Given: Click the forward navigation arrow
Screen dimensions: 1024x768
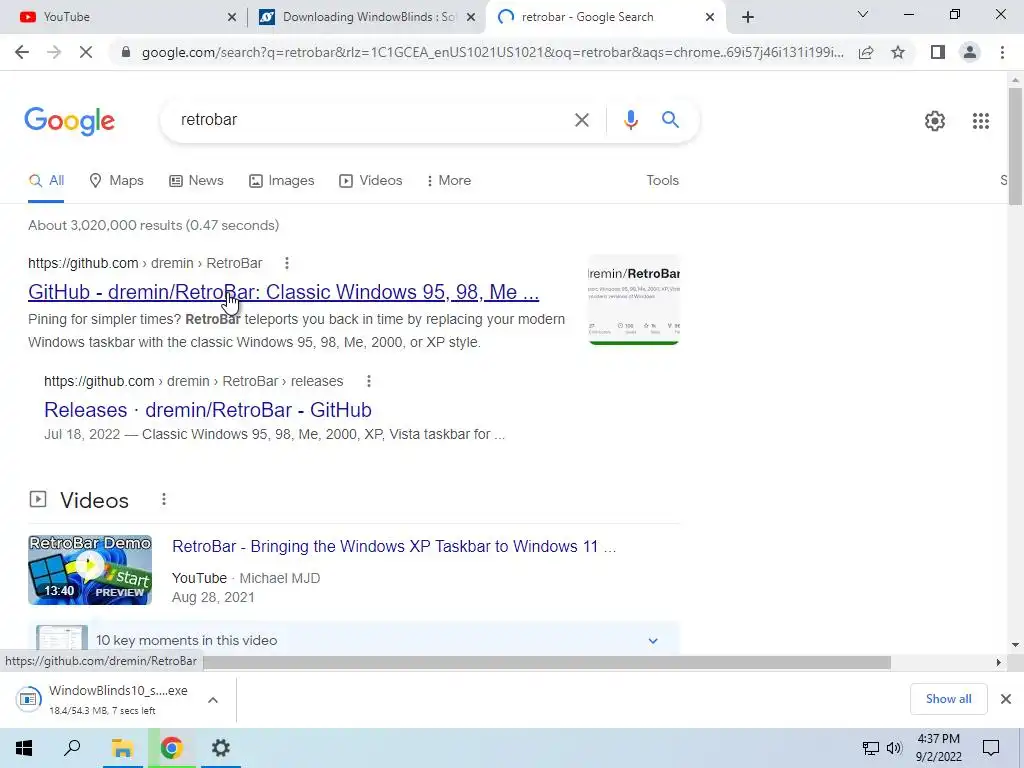Looking at the screenshot, I should coord(54,52).
